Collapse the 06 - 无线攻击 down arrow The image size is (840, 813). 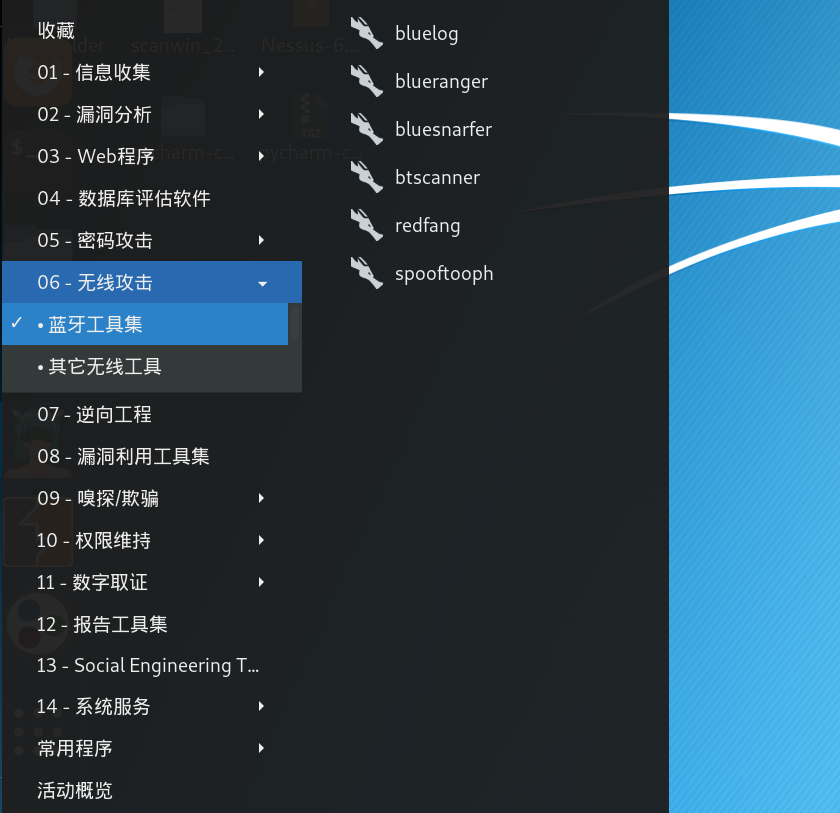pos(262,283)
